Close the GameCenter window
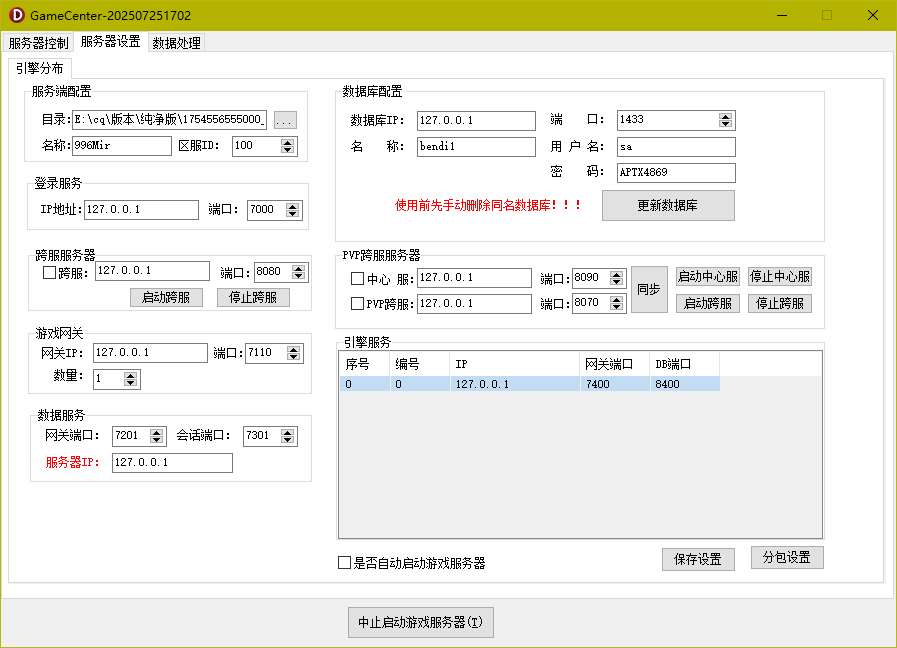Viewport: 897px width, 648px height. point(872,15)
